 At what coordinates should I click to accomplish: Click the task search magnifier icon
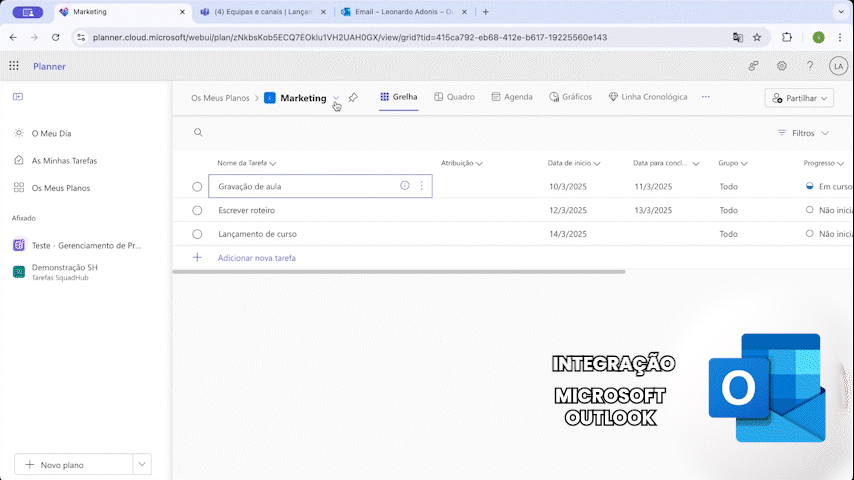click(x=198, y=132)
